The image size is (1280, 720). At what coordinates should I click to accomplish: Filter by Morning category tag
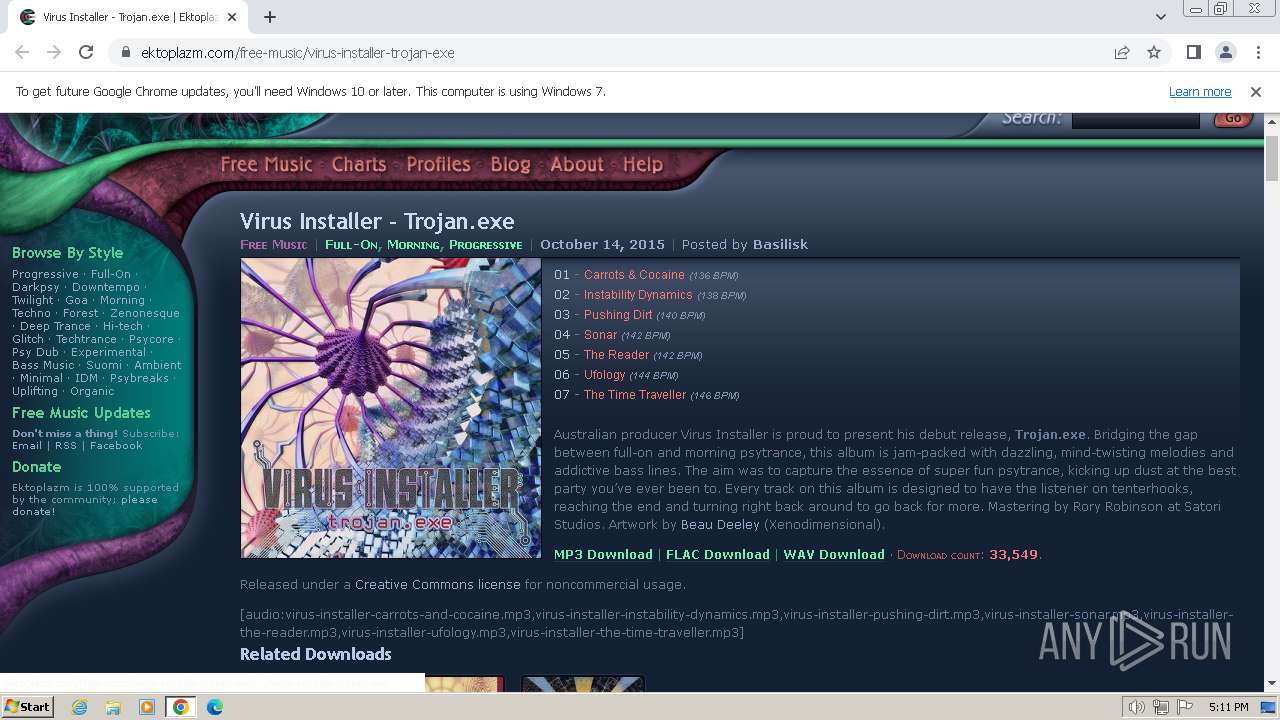click(x=413, y=244)
